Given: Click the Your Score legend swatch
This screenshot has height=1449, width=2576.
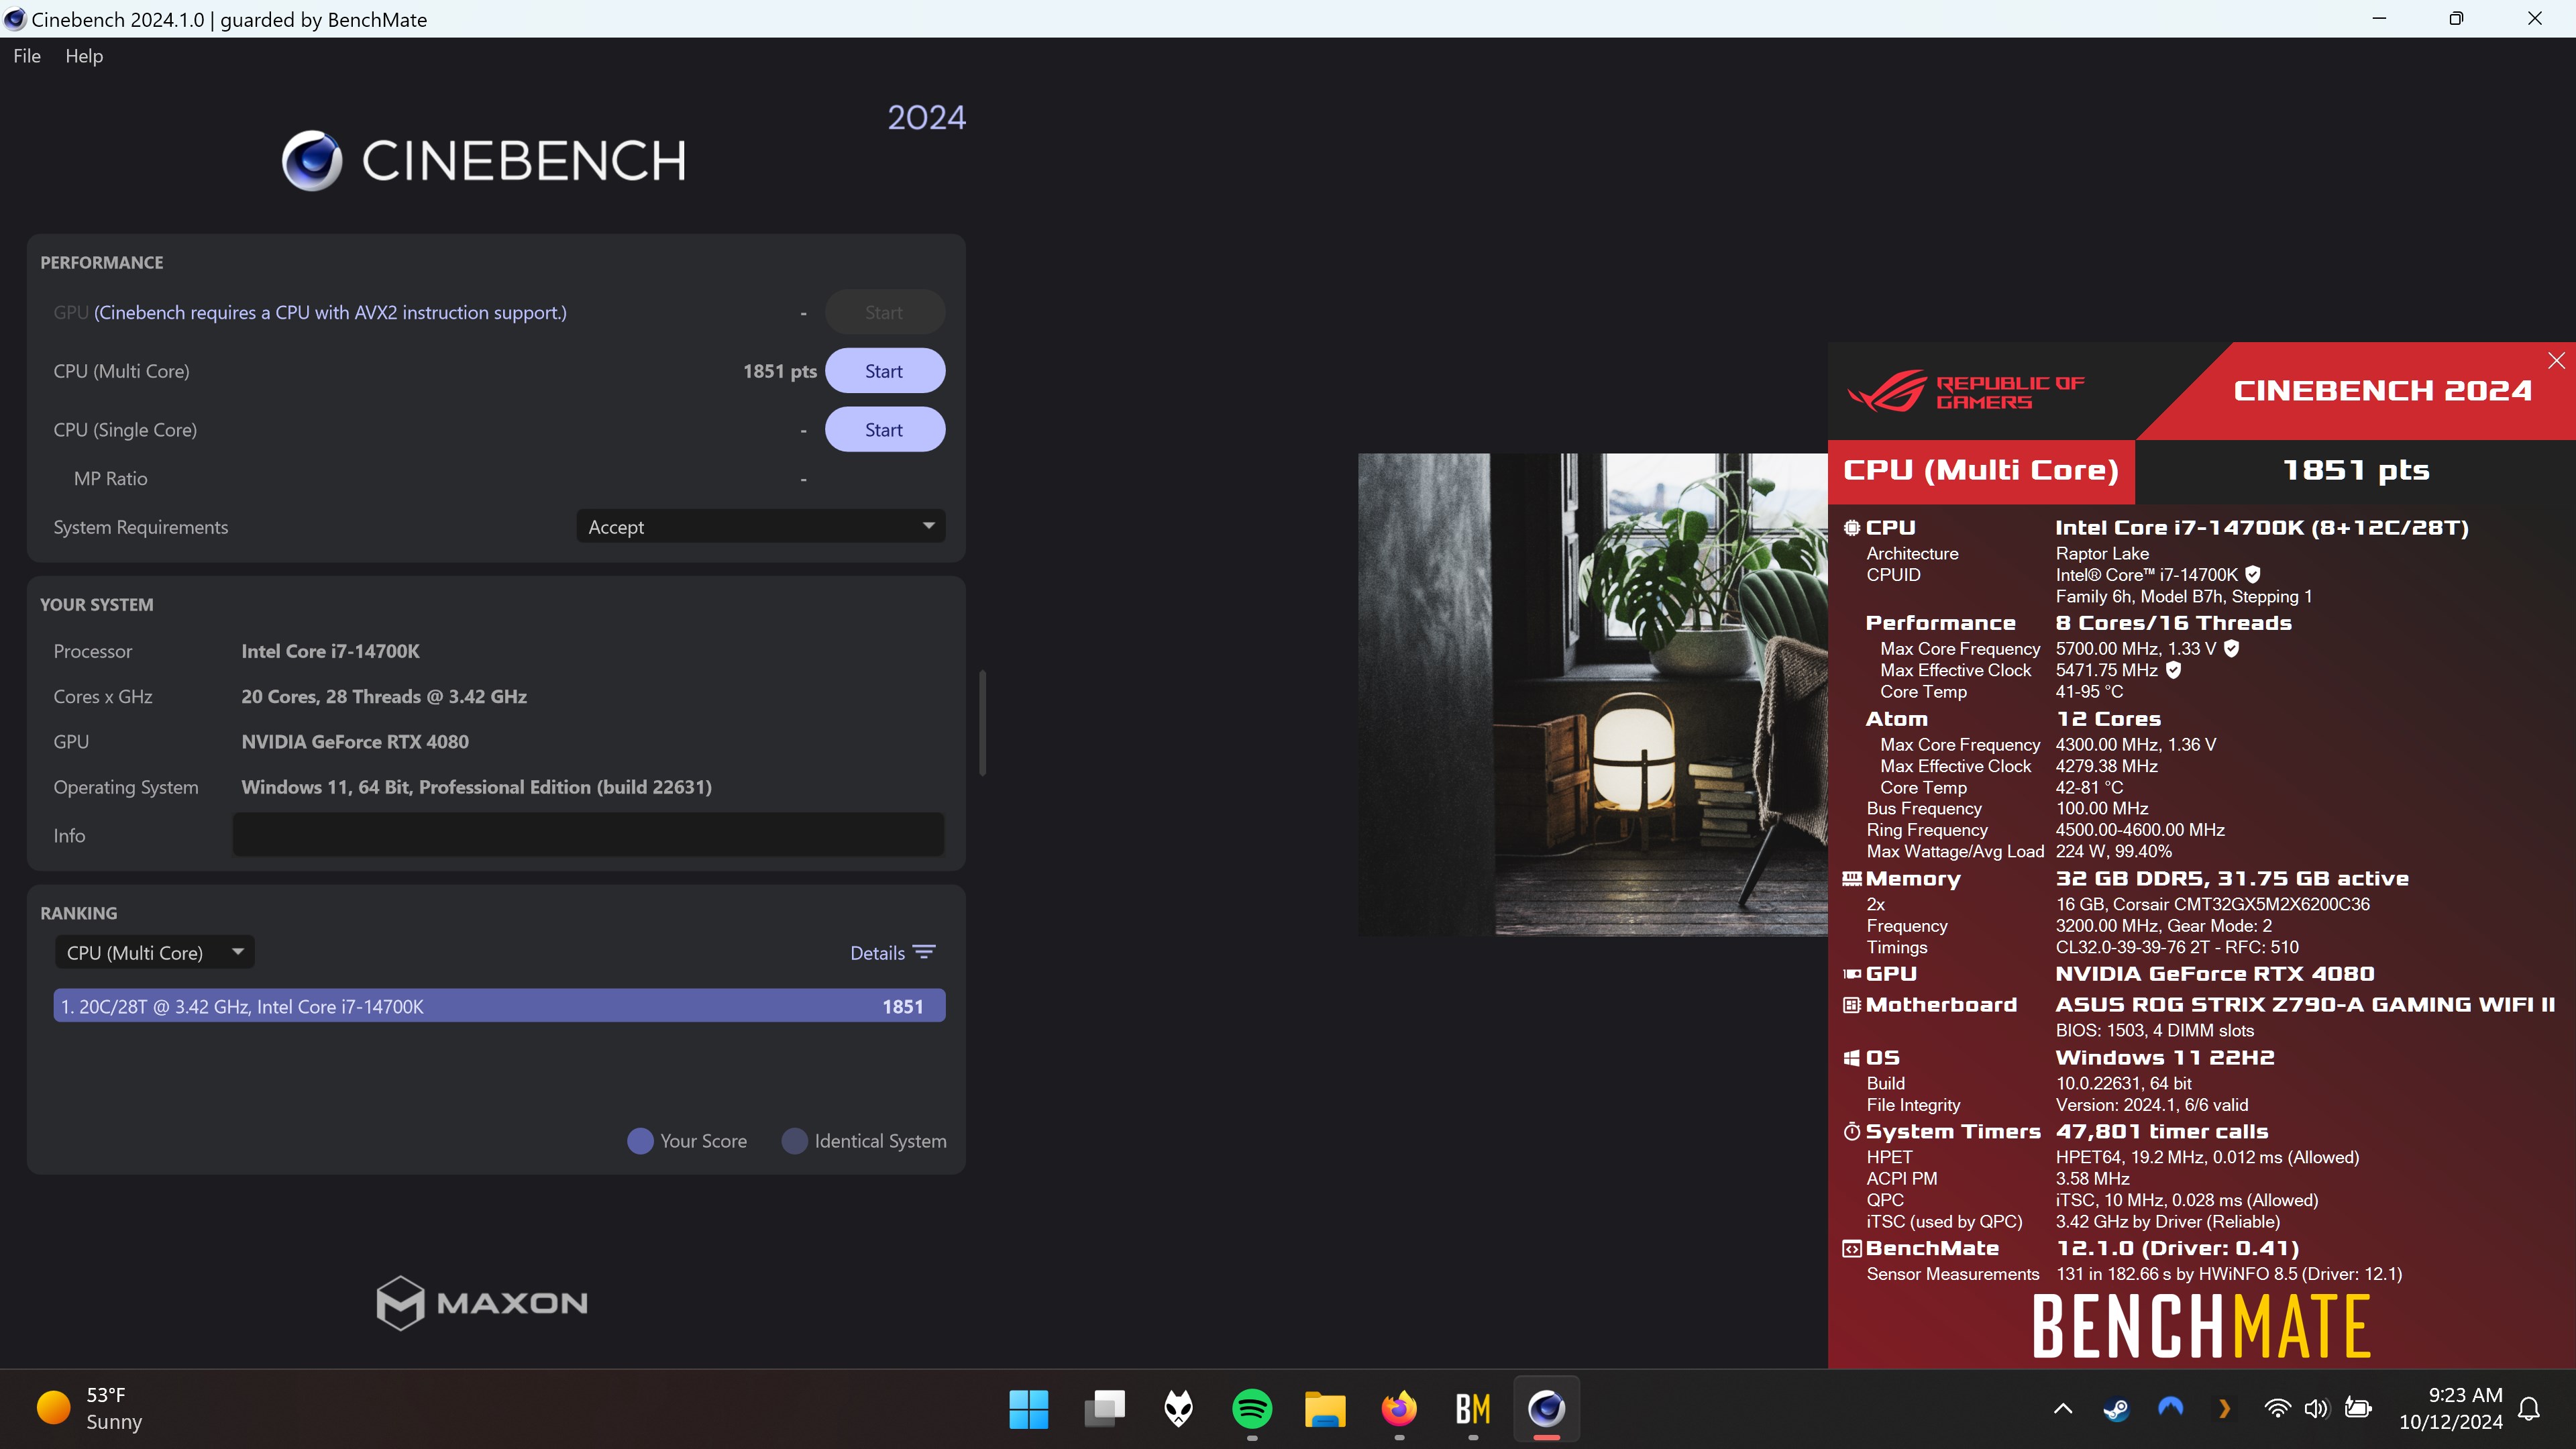Looking at the screenshot, I should tap(640, 1141).
